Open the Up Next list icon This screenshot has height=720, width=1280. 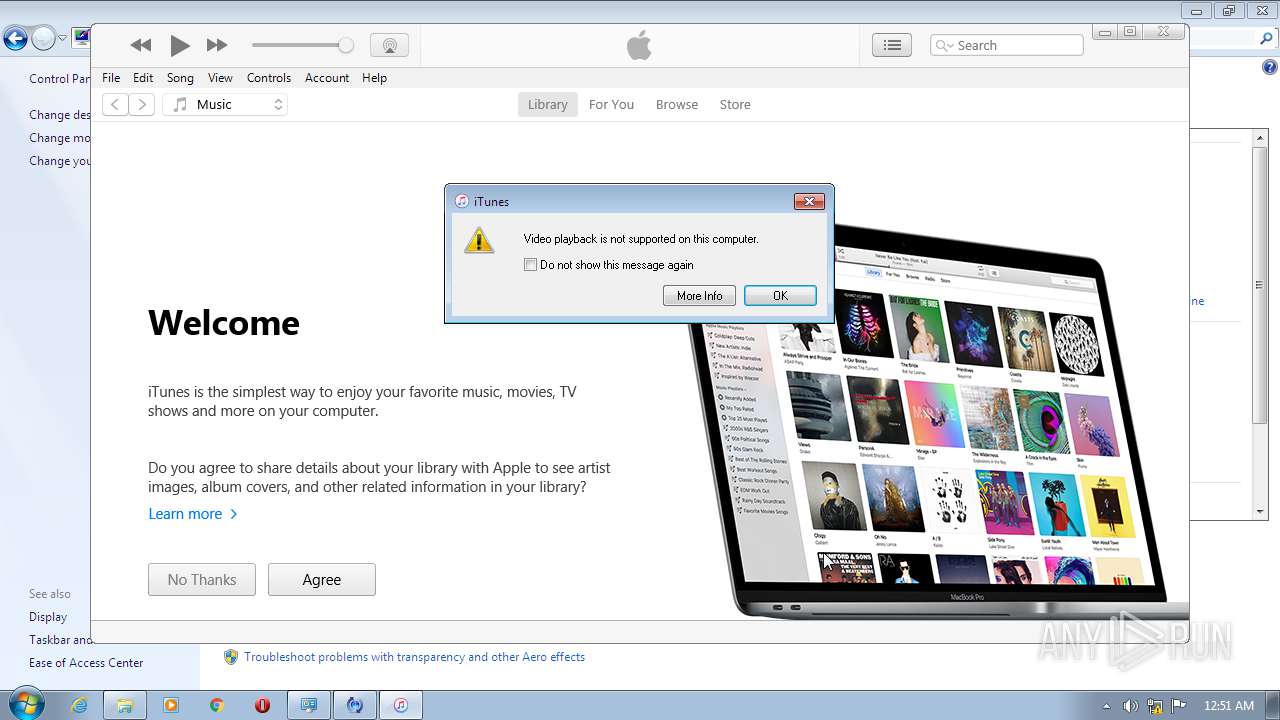point(892,45)
